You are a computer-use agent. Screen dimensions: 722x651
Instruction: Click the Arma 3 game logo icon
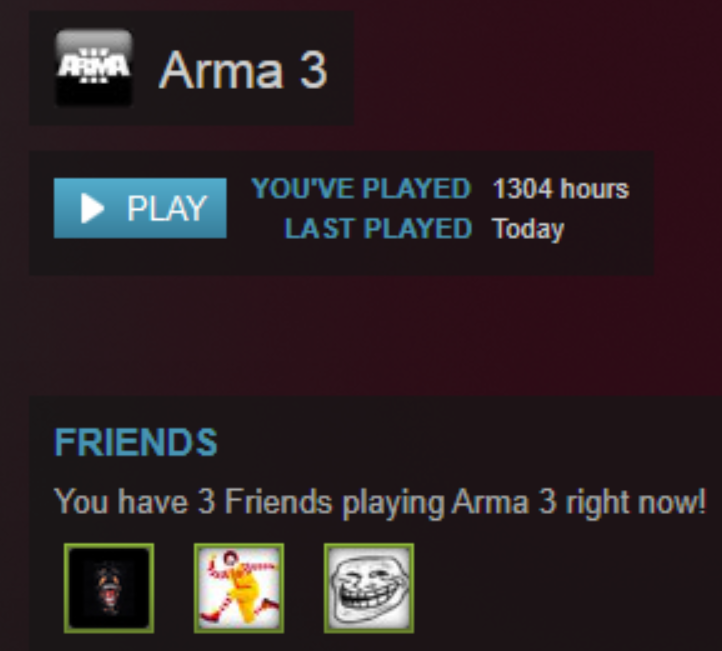tap(94, 67)
